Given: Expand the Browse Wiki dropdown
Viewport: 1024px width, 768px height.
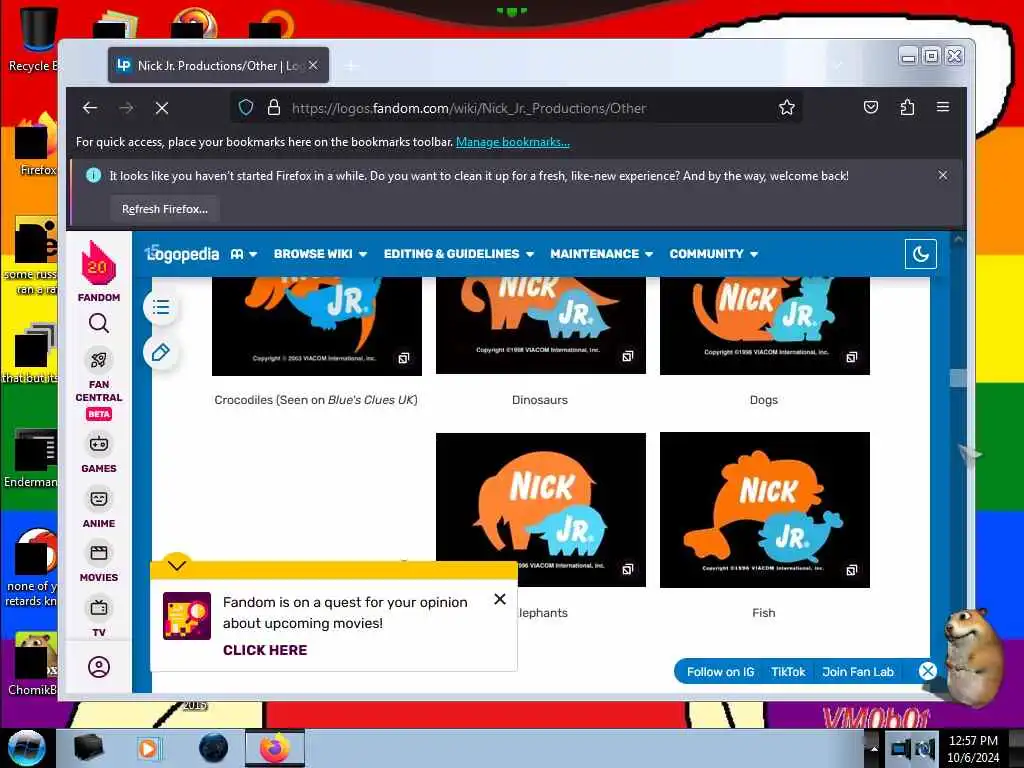Looking at the screenshot, I should [x=320, y=254].
